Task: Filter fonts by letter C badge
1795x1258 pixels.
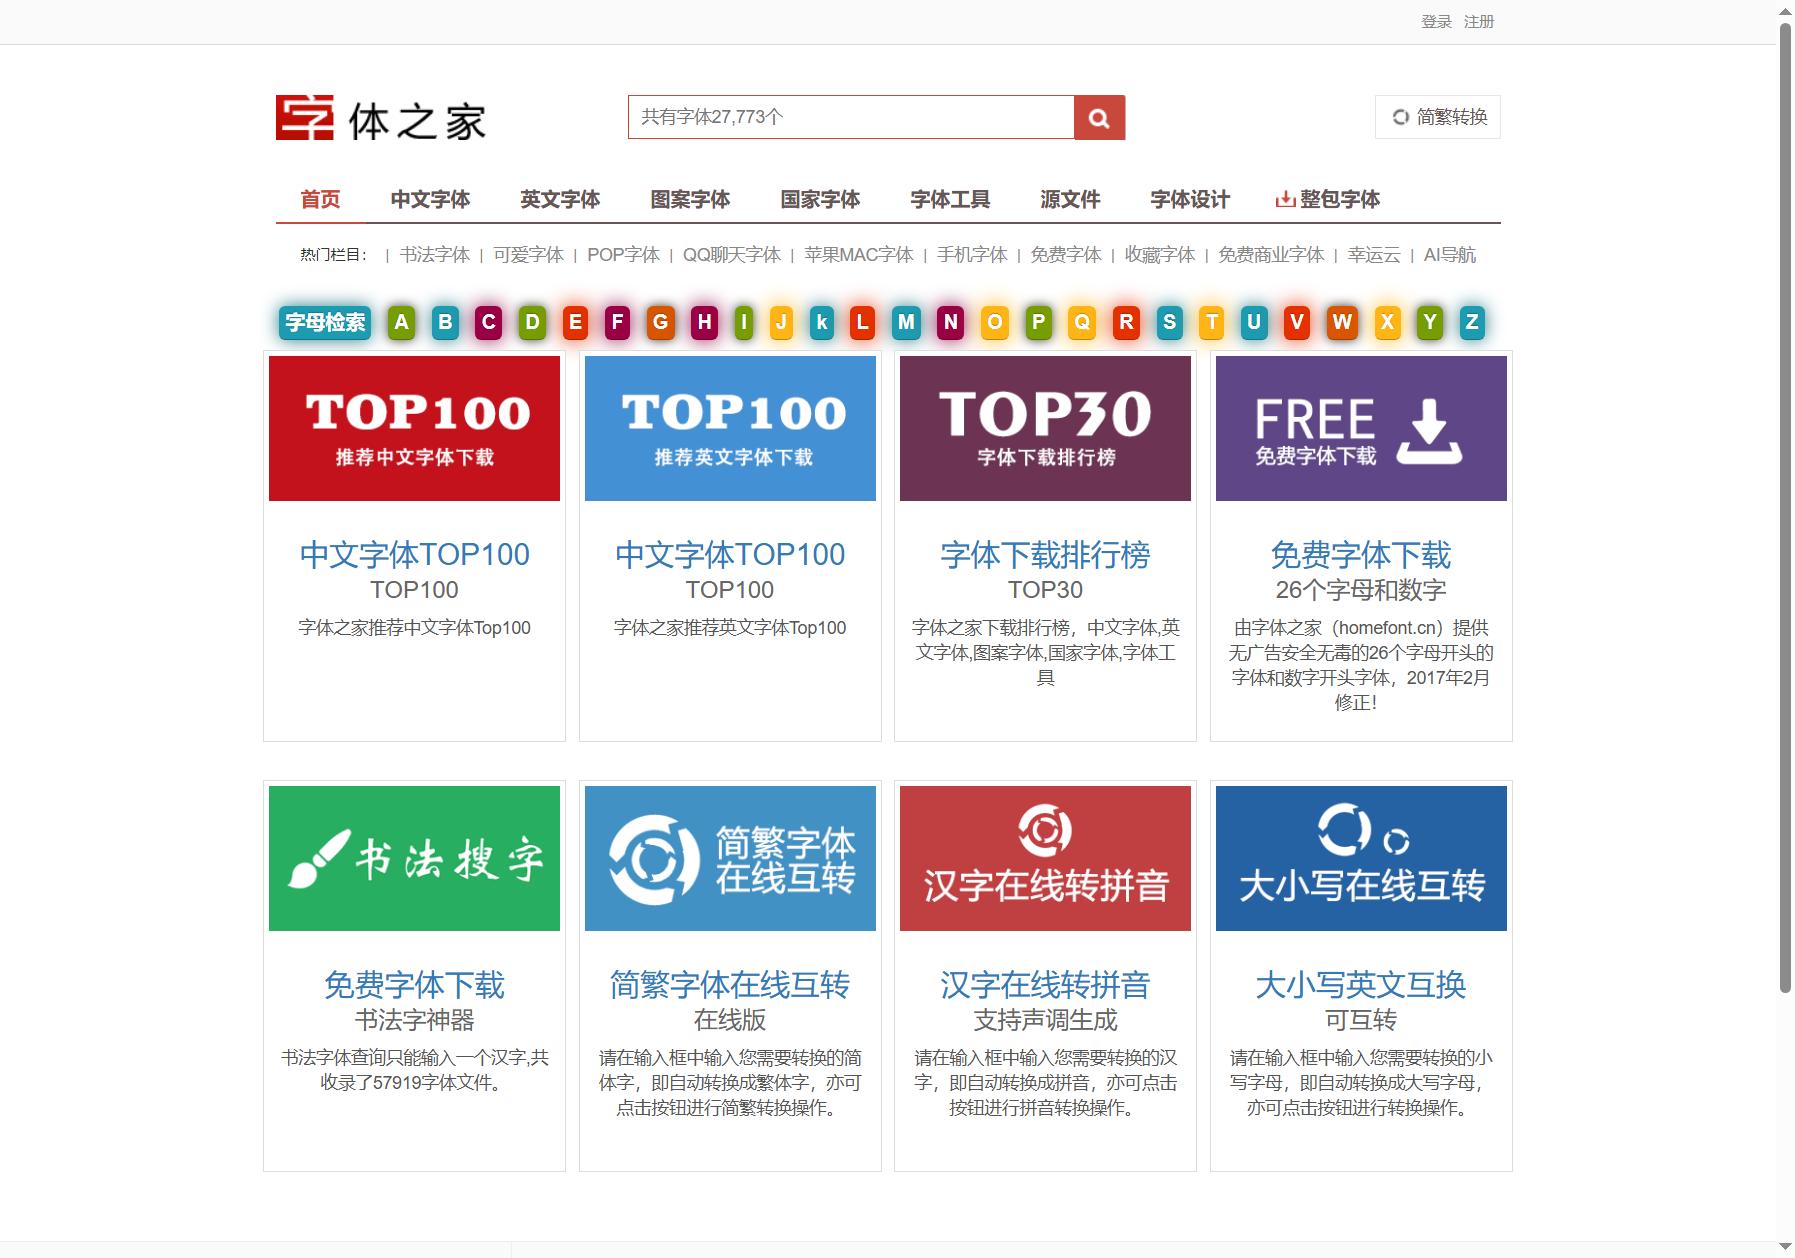Action: point(488,322)
